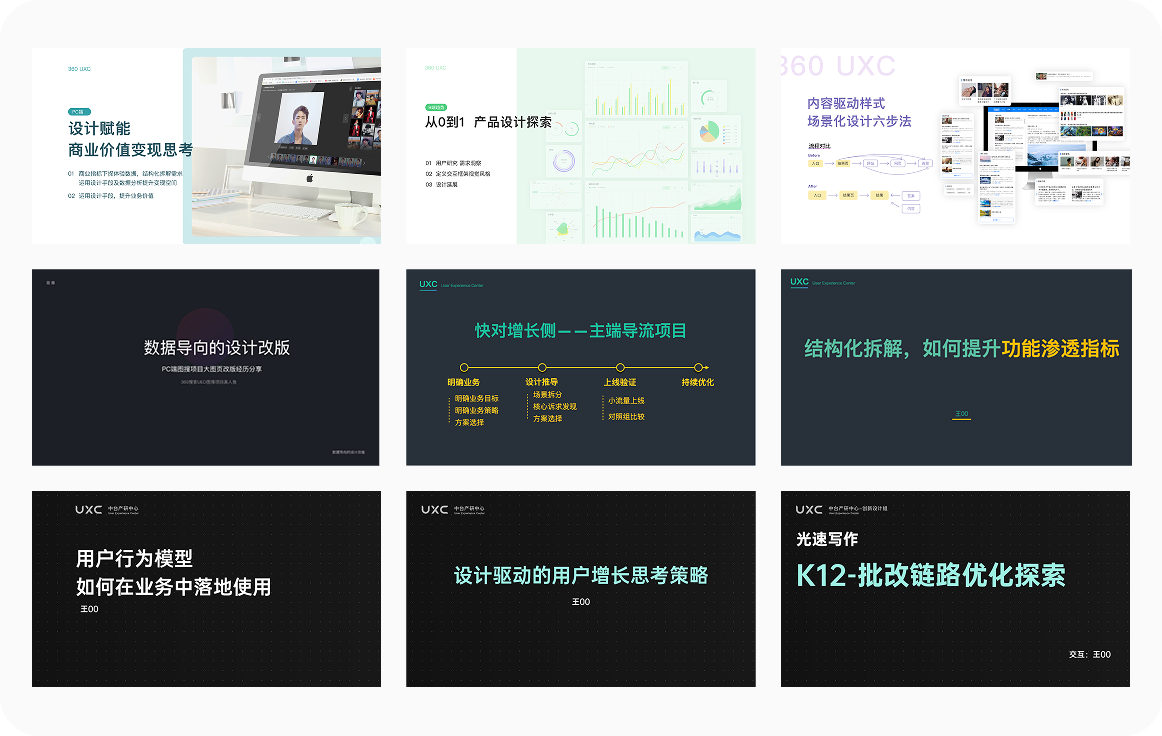Screen dimensions: 1162x736
Task: Click the timeline circle above 上线验证
Action: [620, 368]
